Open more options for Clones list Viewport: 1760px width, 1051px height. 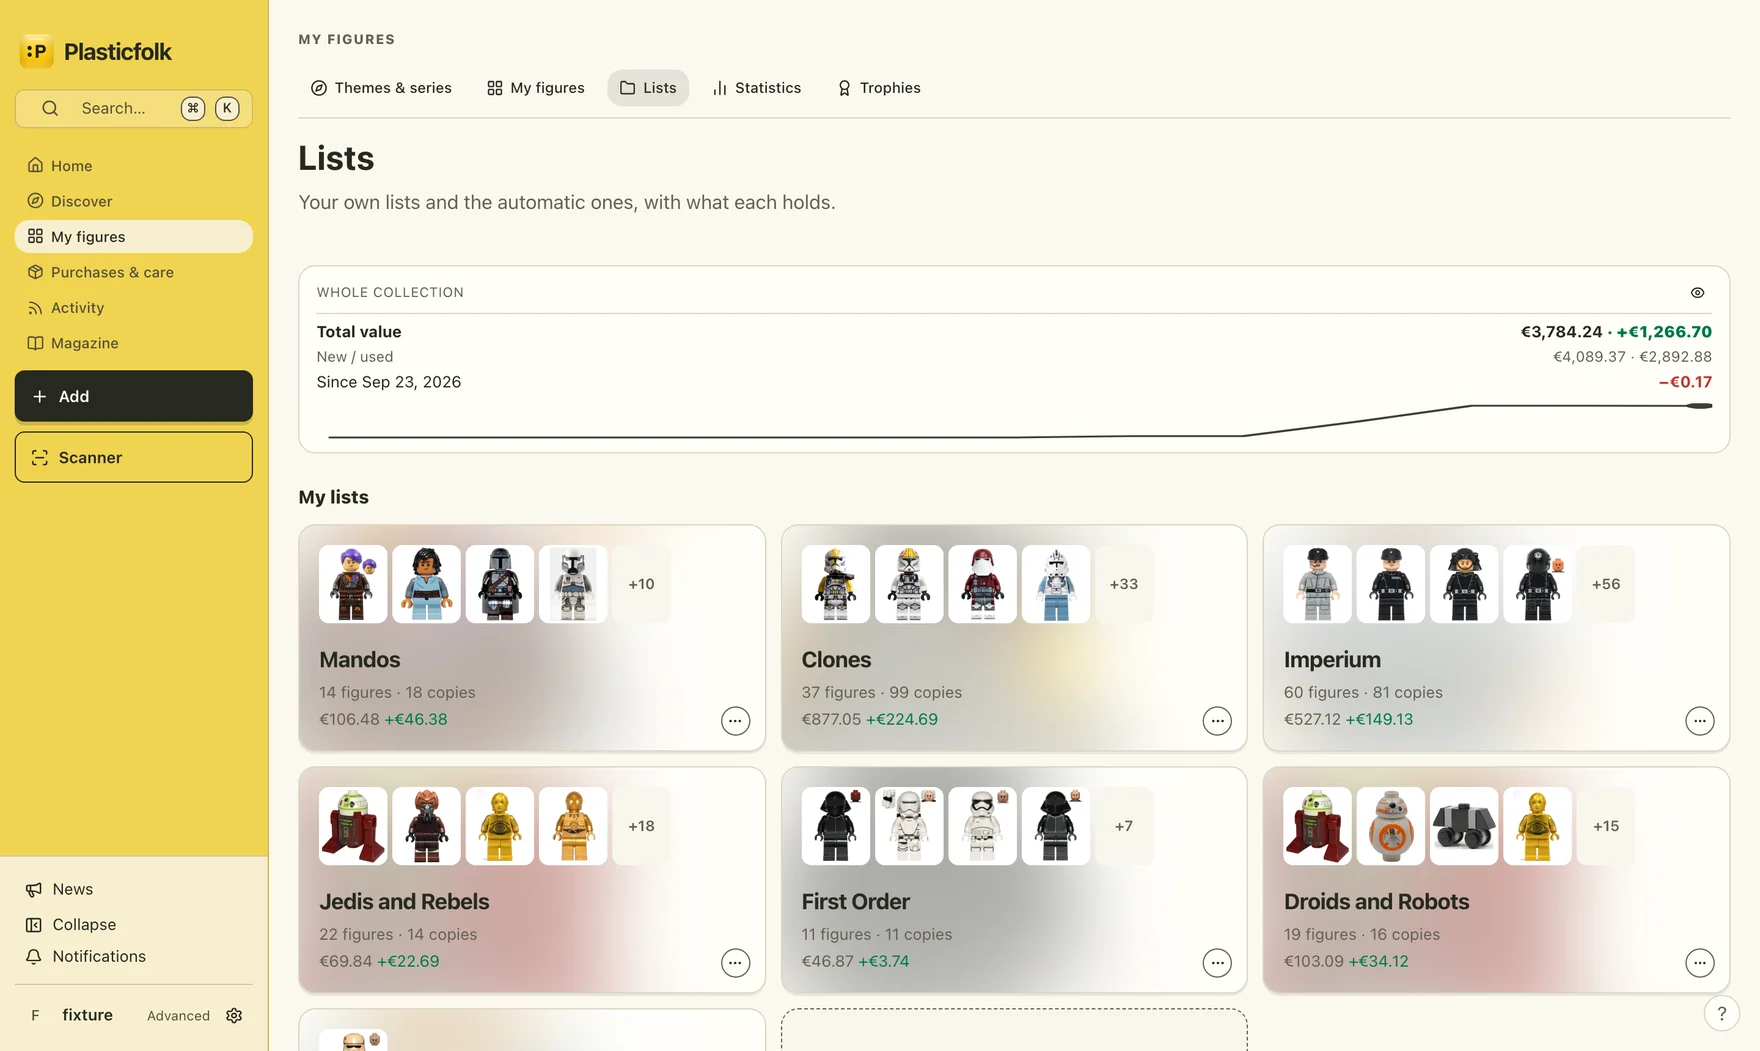click(1217, 721)
